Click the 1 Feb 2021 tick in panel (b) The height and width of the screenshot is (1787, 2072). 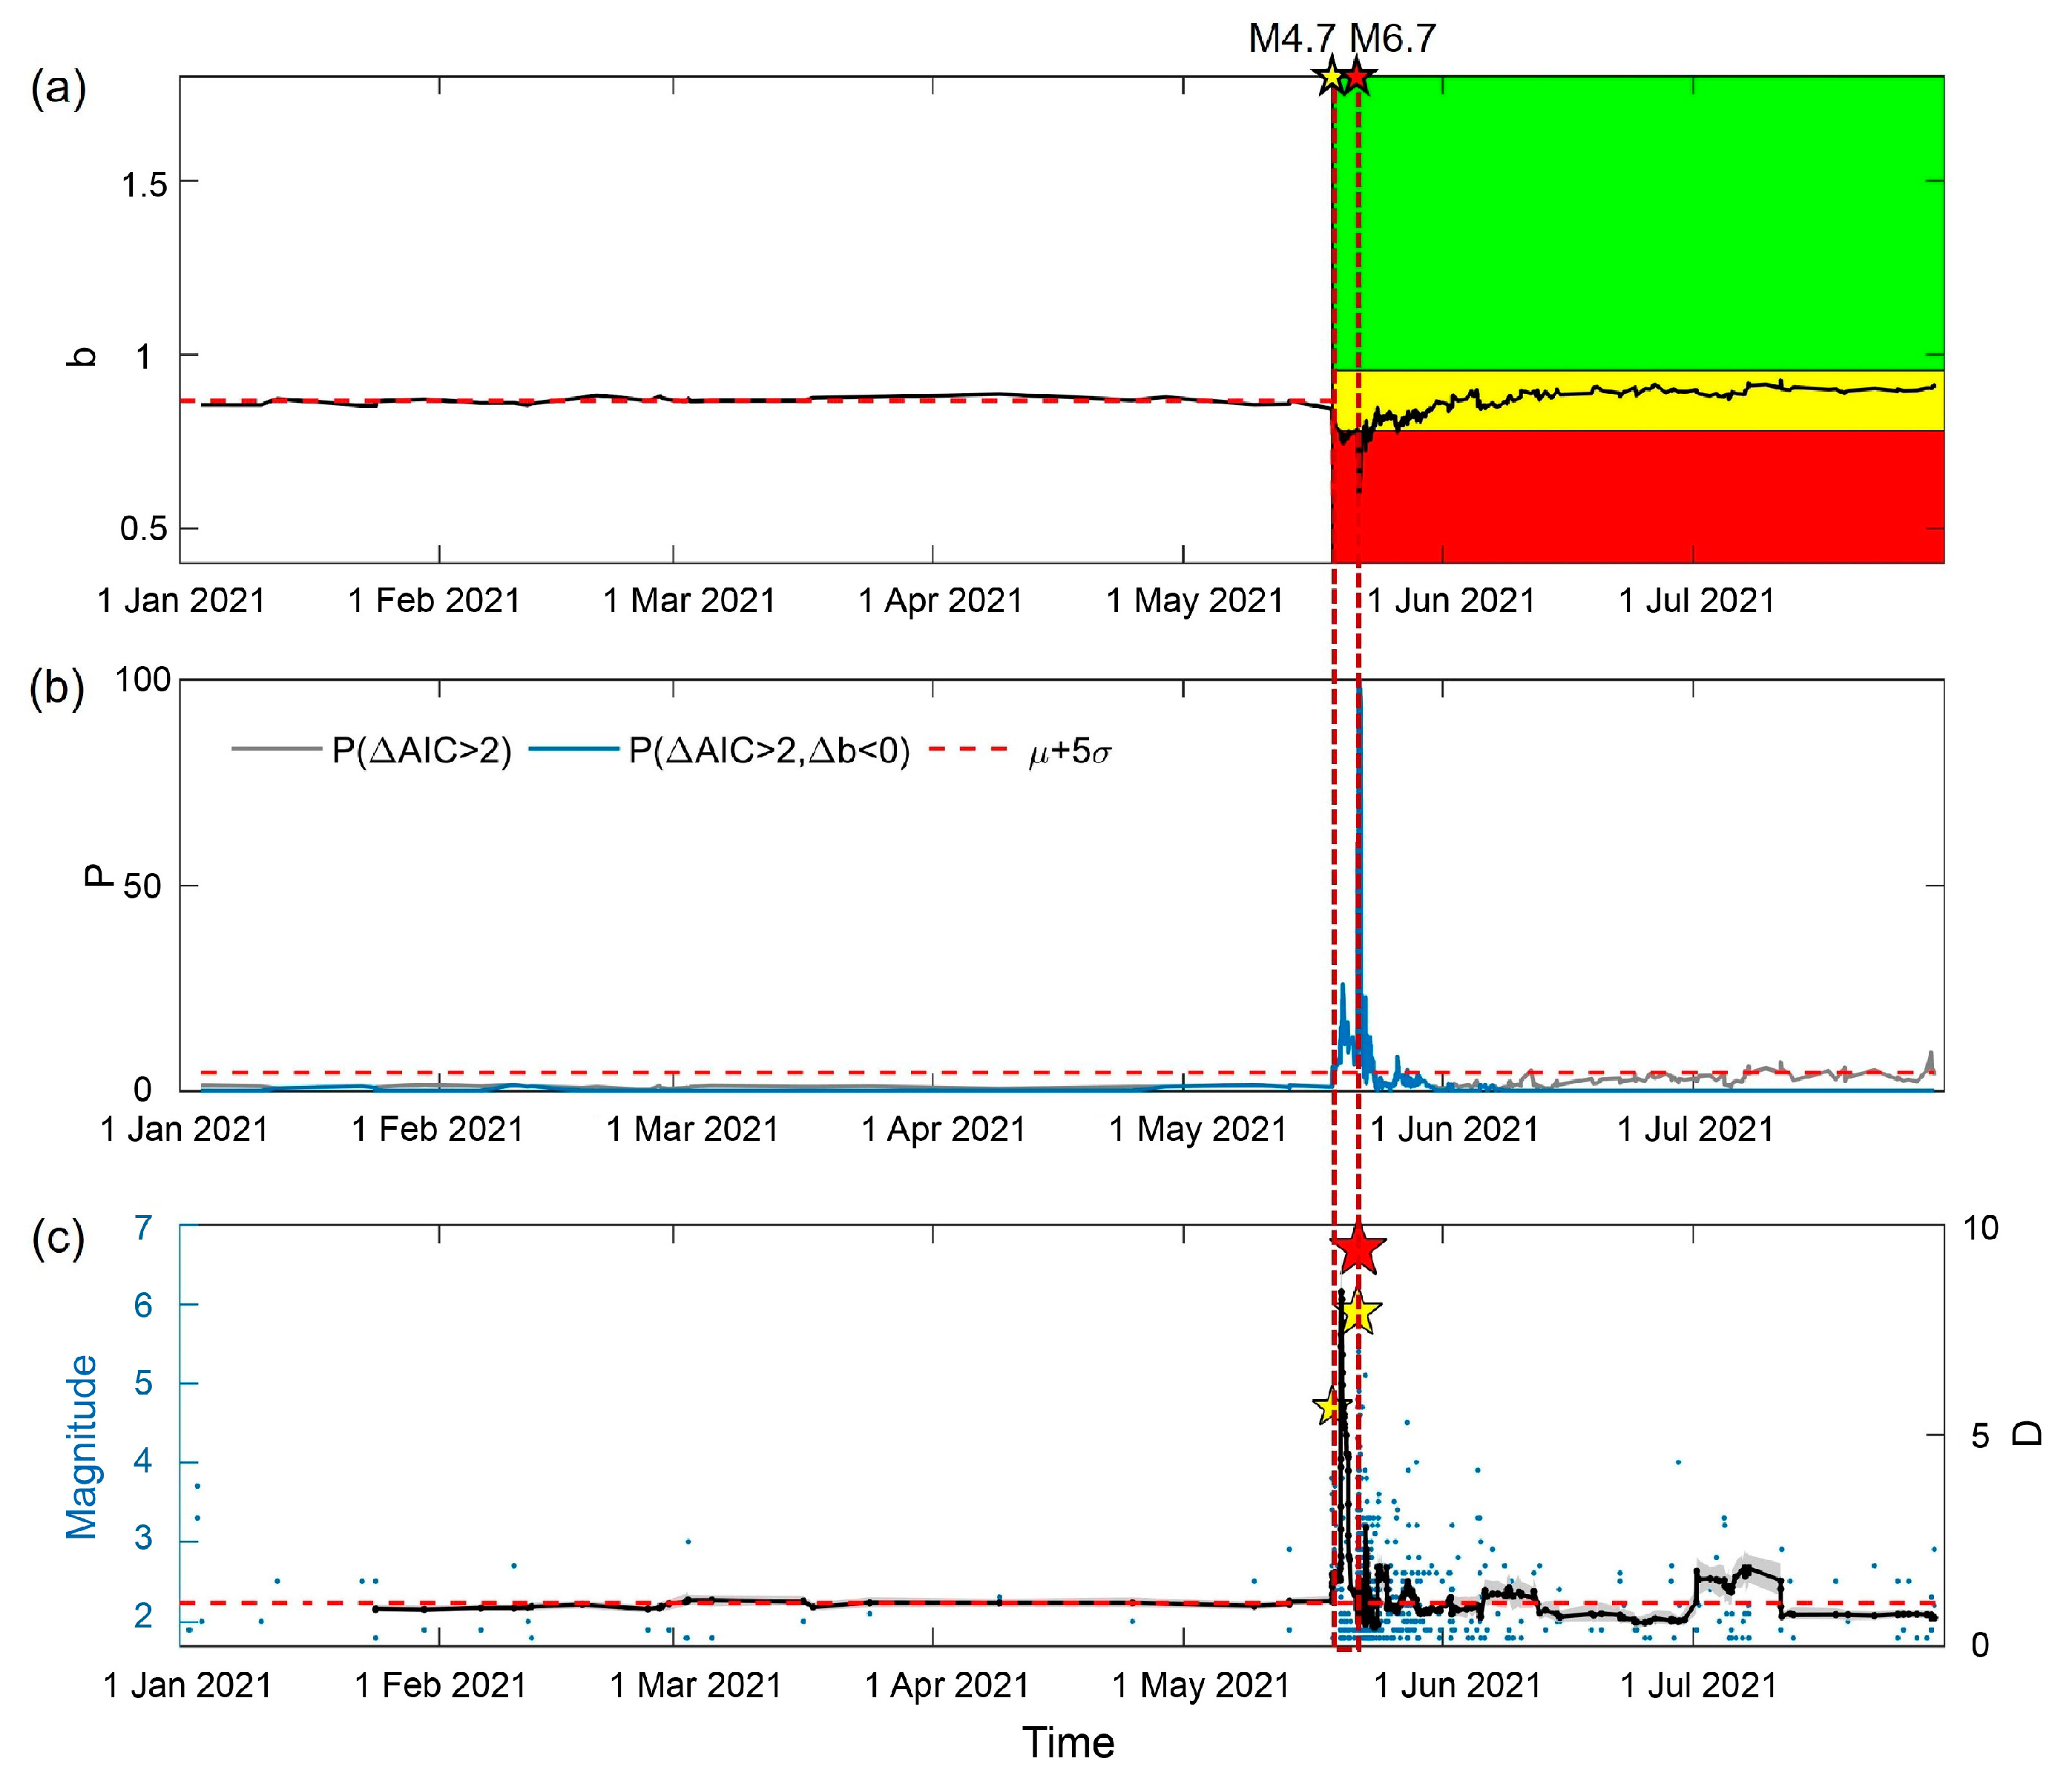tap(437, 1129)
